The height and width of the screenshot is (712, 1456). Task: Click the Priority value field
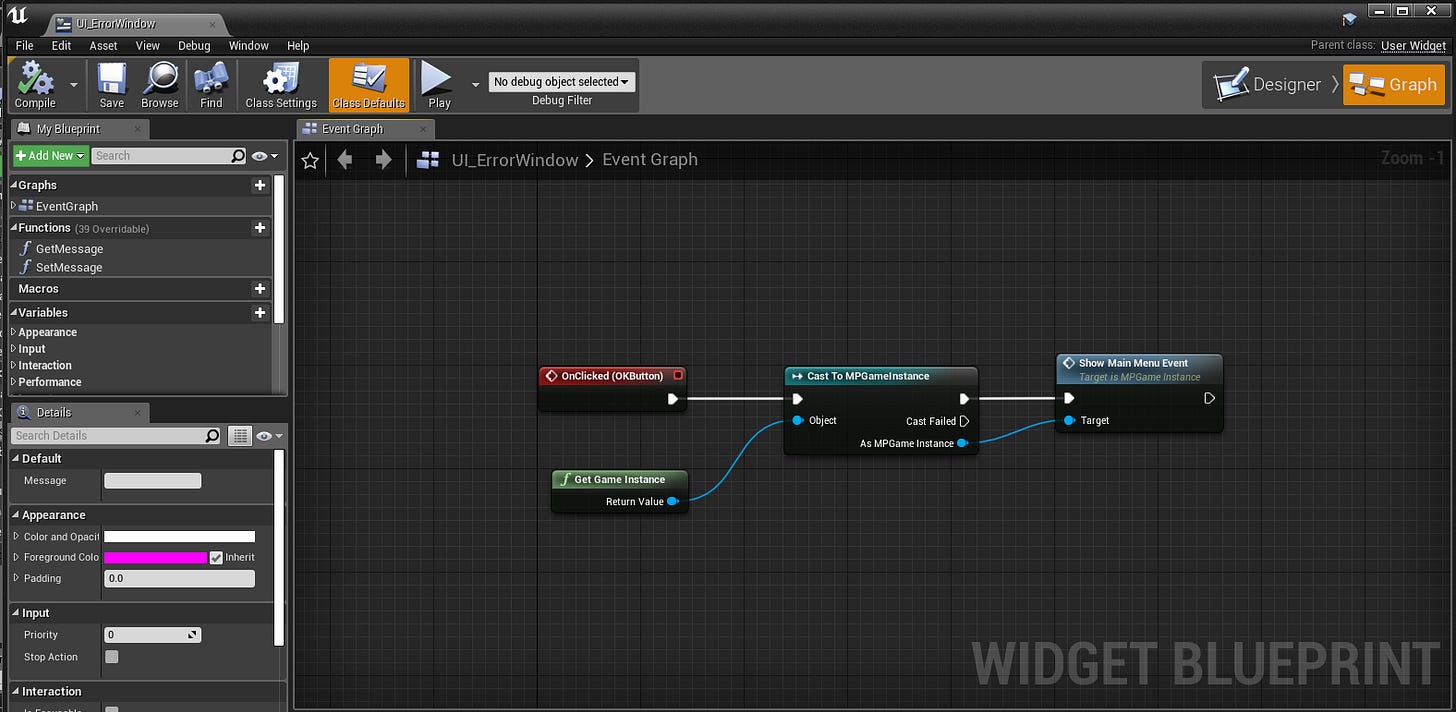coord(153,635)
